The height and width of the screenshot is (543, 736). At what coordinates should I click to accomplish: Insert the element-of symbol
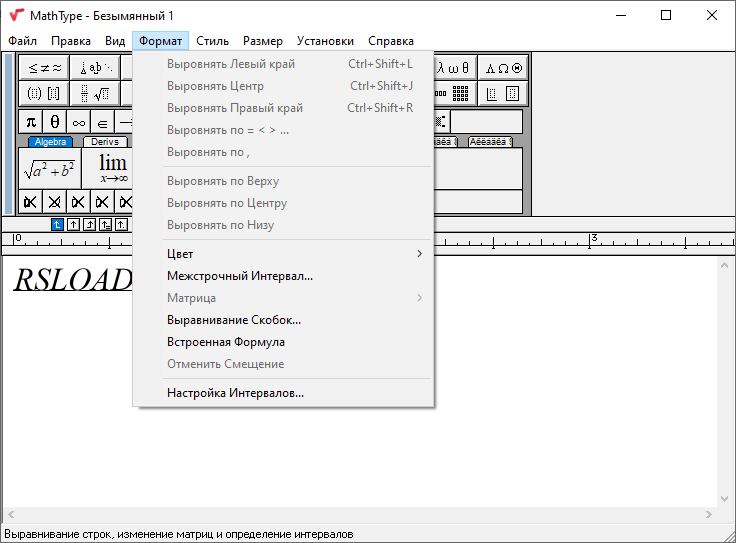(x=102, y=122)
